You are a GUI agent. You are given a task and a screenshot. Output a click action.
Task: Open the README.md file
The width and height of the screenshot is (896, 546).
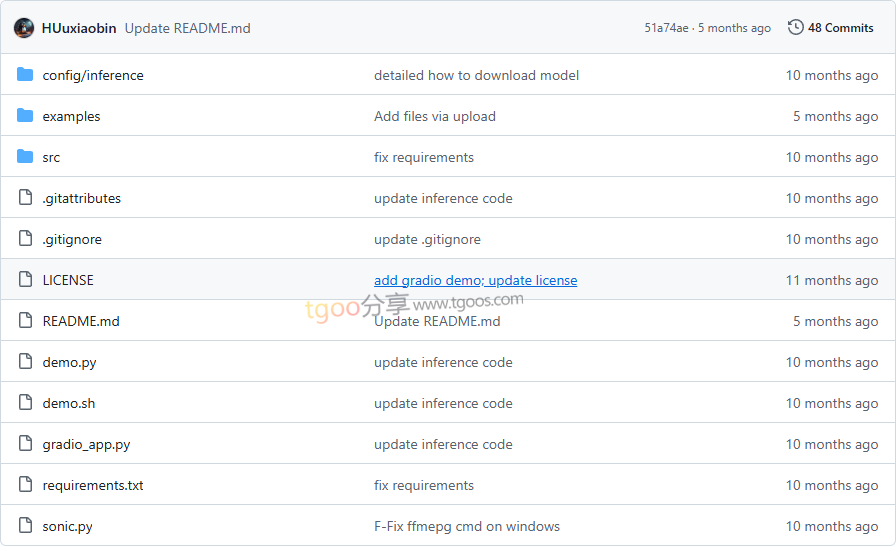click(x=81, y=321)
